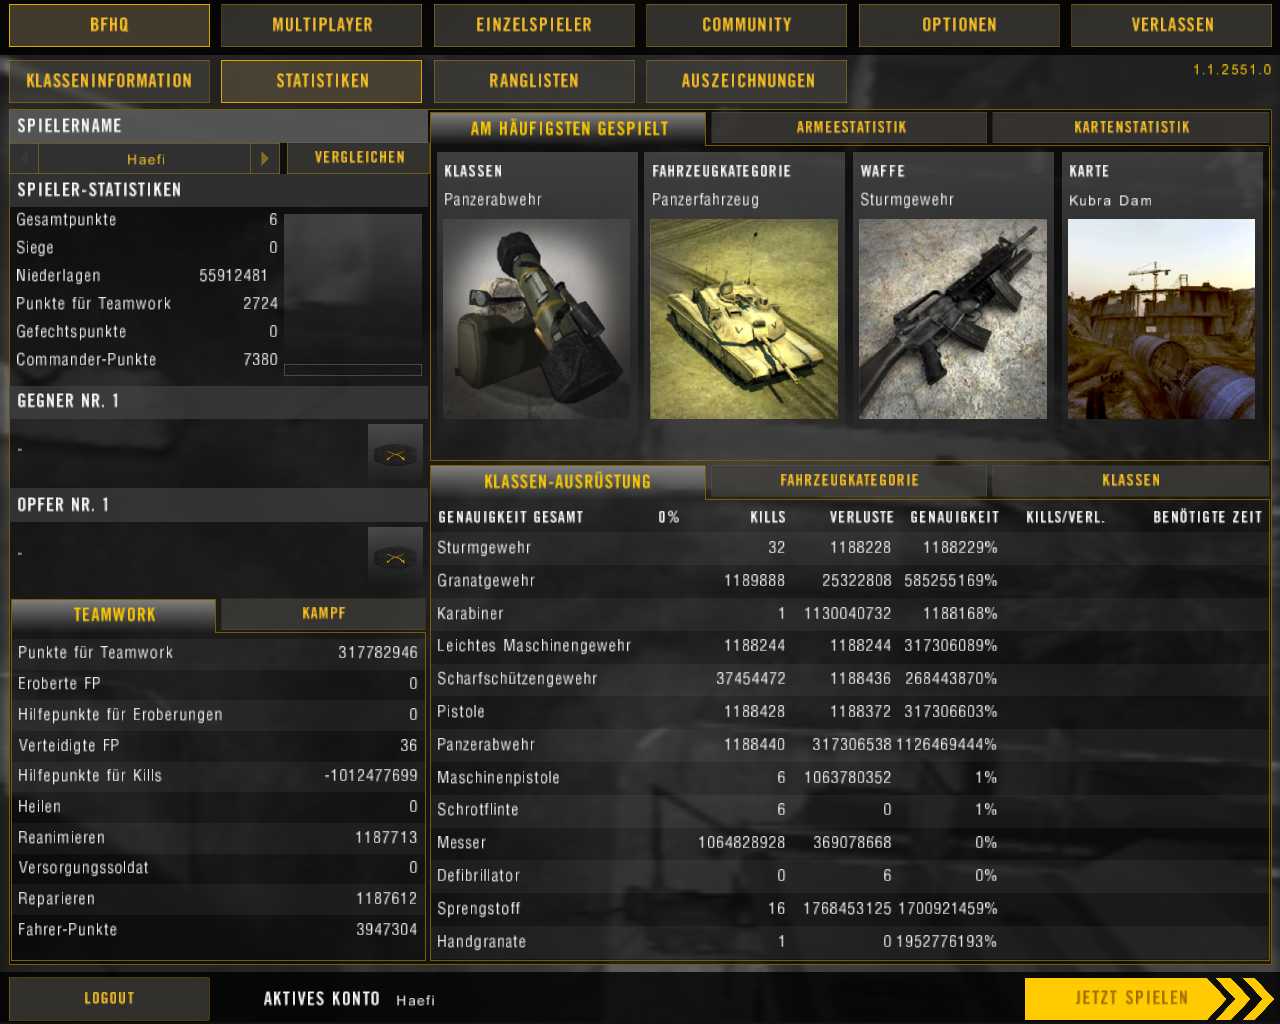Image resolution: width=1280 pixels, height=1024 pixels.
Task: Open the Kartenstatistik tab
Action: click(1131, 127)
